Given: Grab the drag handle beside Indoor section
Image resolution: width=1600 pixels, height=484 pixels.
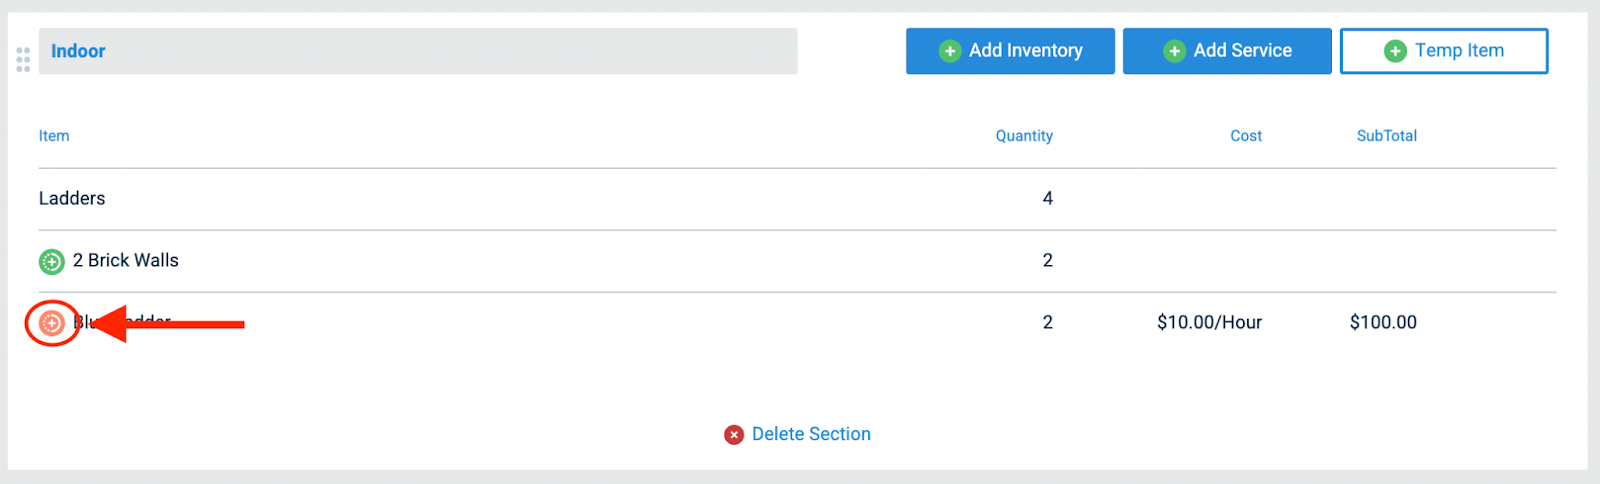Looking at the screenshot, I should [x=23, y=60].
